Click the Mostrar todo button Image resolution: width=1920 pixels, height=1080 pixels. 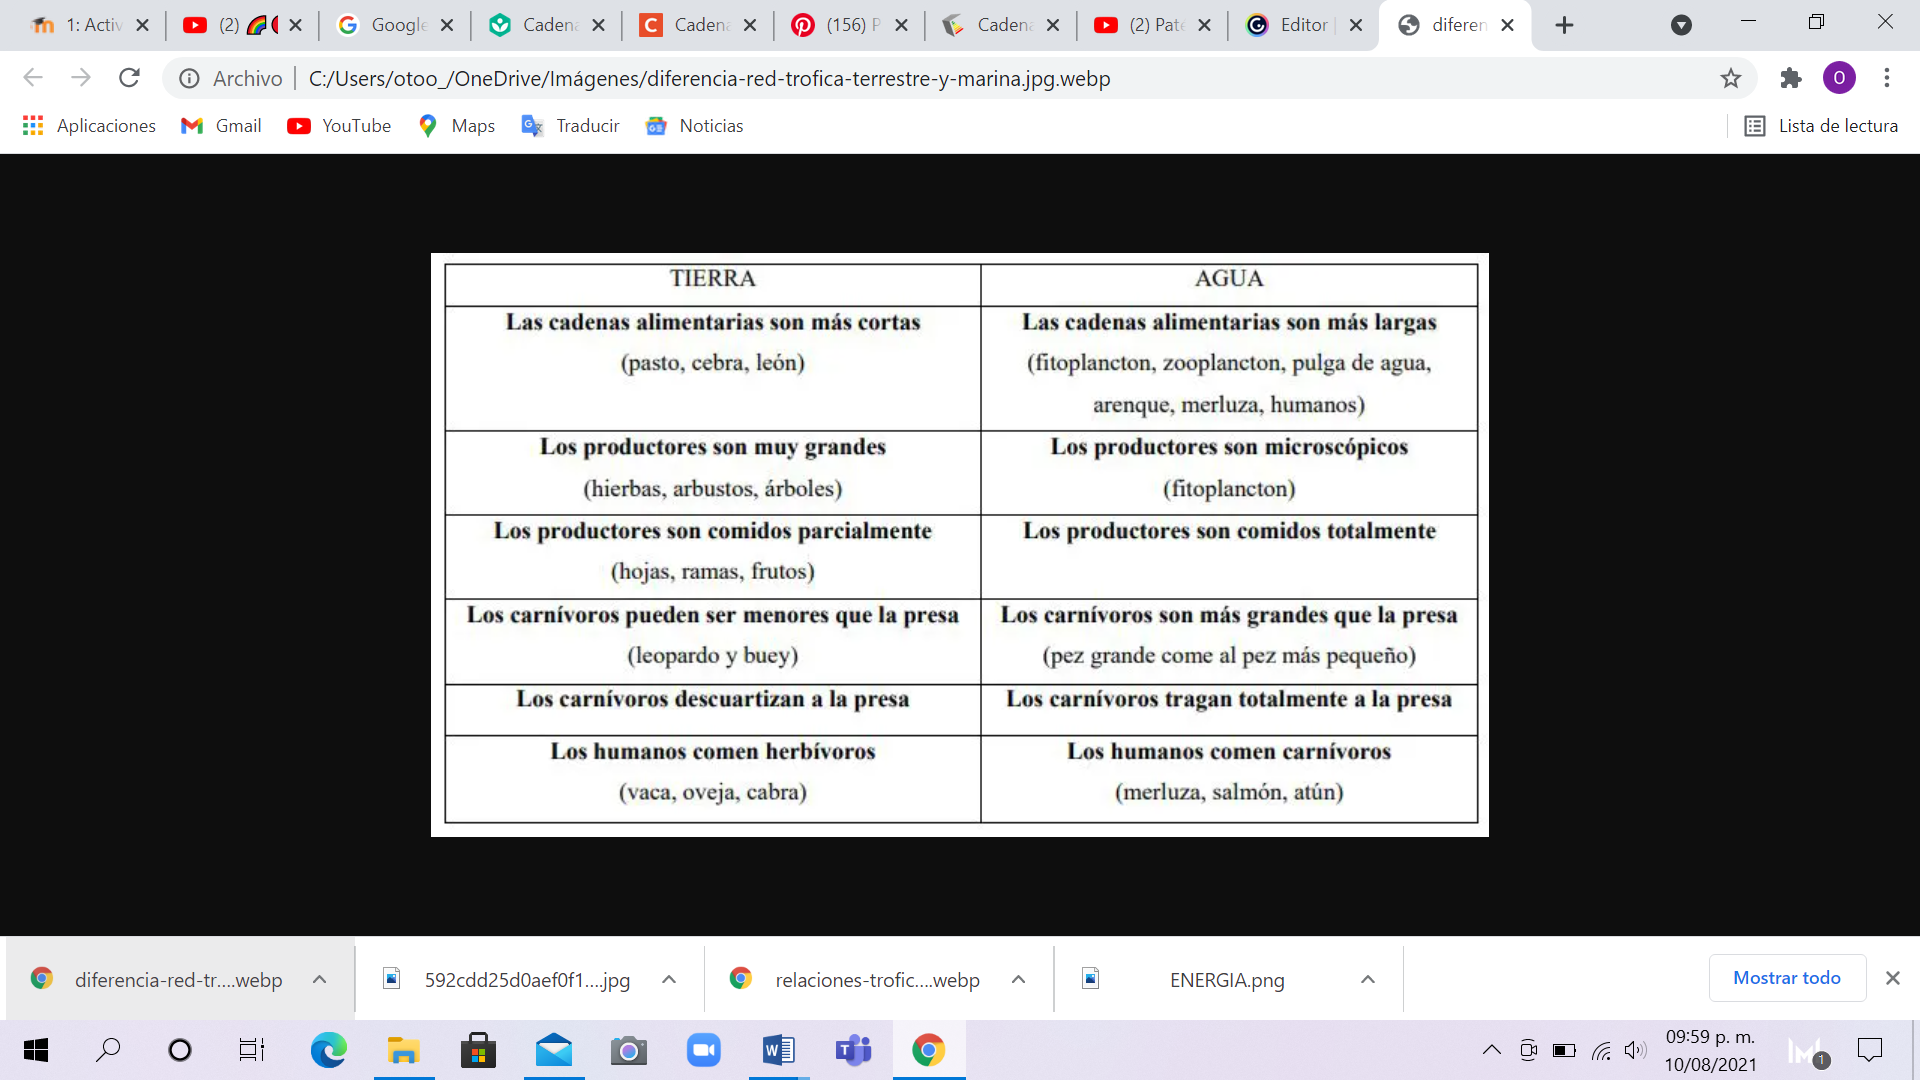tap(1787, 977)
